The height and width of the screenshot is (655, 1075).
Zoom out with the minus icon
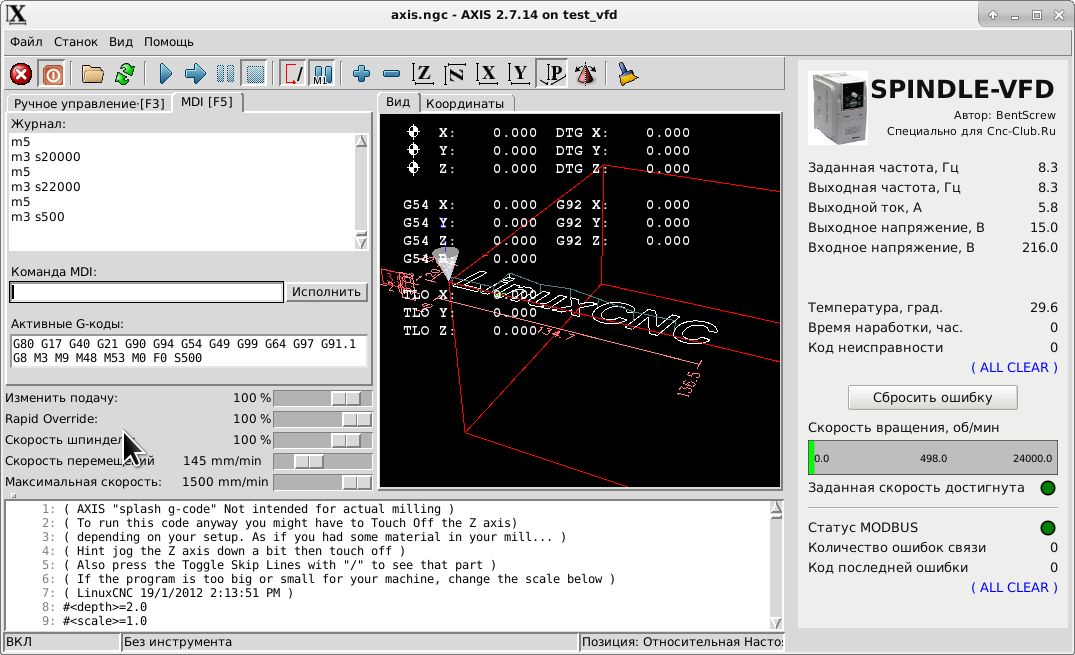pyautogui.click(x=392, y=74)
